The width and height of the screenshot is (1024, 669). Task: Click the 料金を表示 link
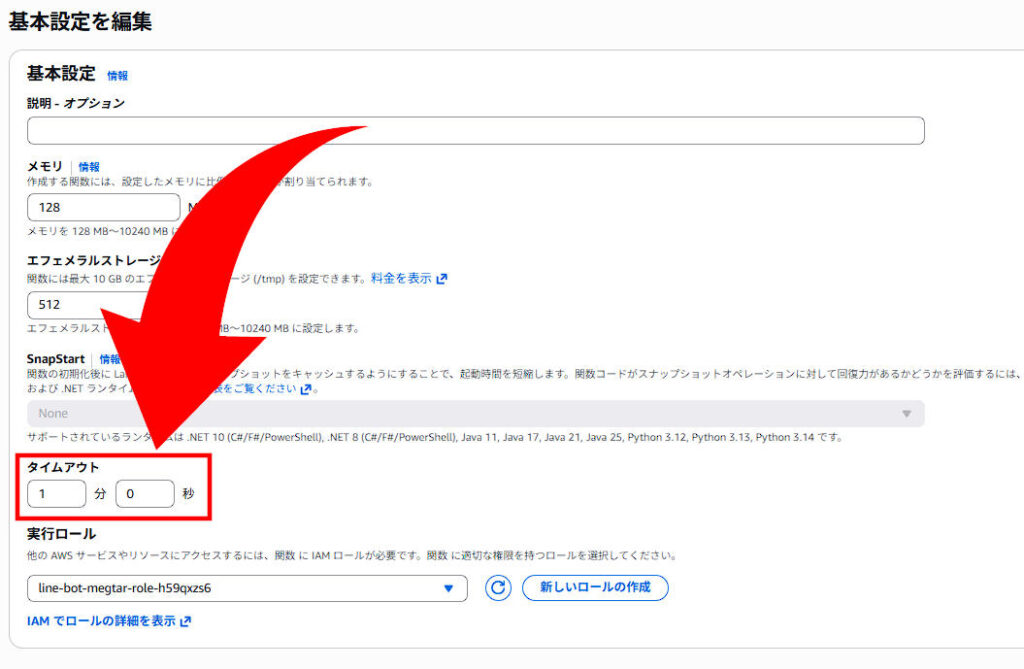point(400,278)
